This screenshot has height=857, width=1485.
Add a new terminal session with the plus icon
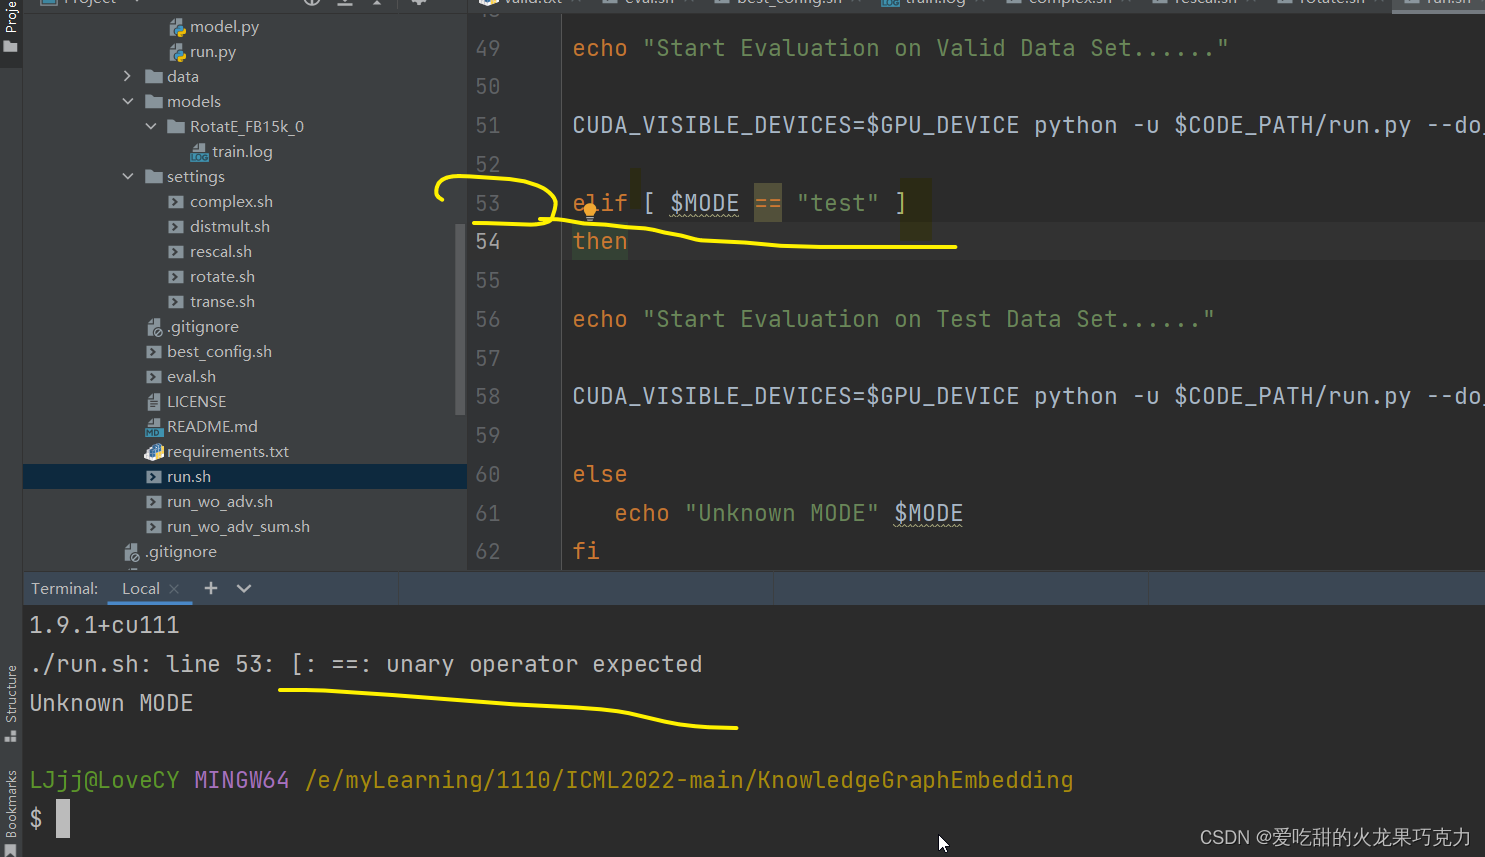(210, 588)
